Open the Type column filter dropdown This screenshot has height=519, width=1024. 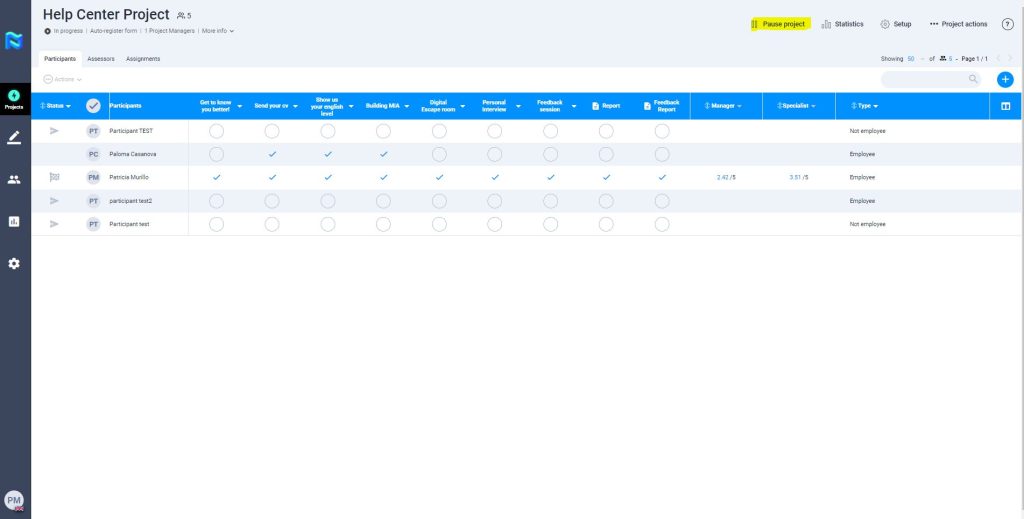click(x=864, y=106)
